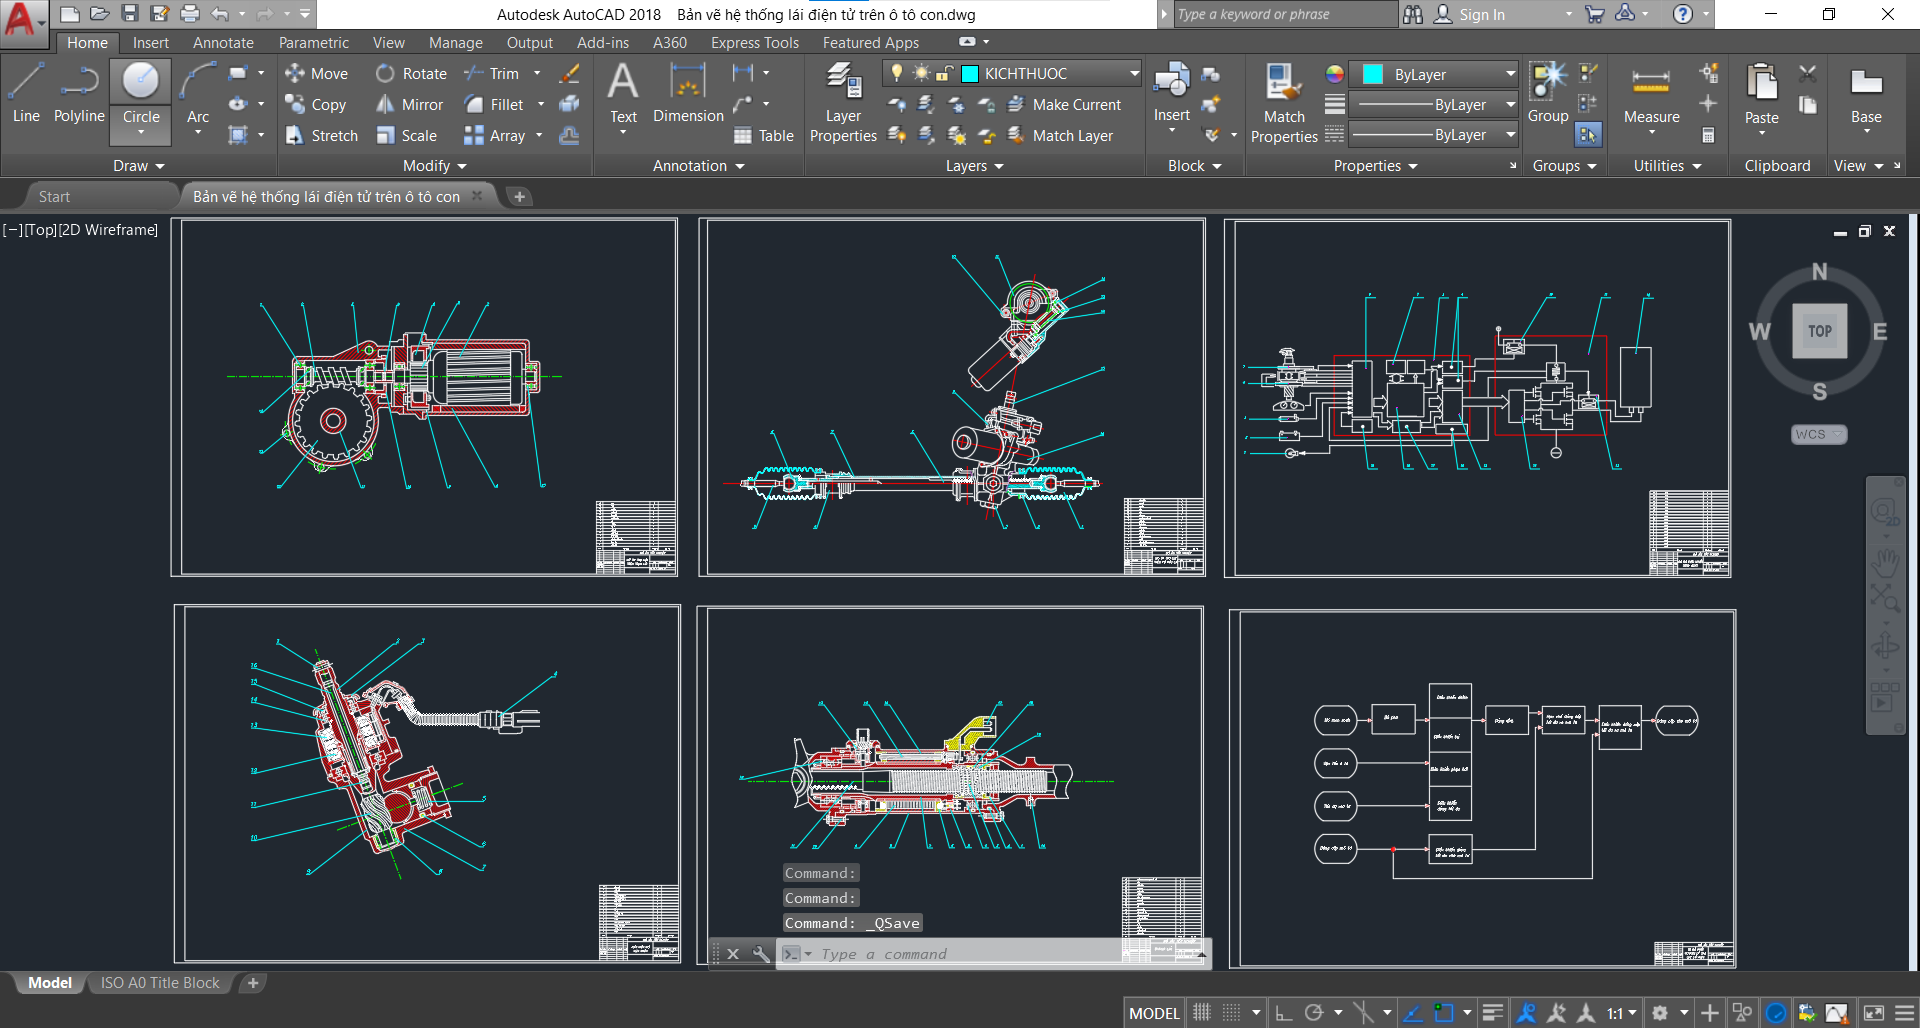Click Make Current layer button
The width and height of the screenshot is (1920, 1028).
click(x=1064, y=104)
